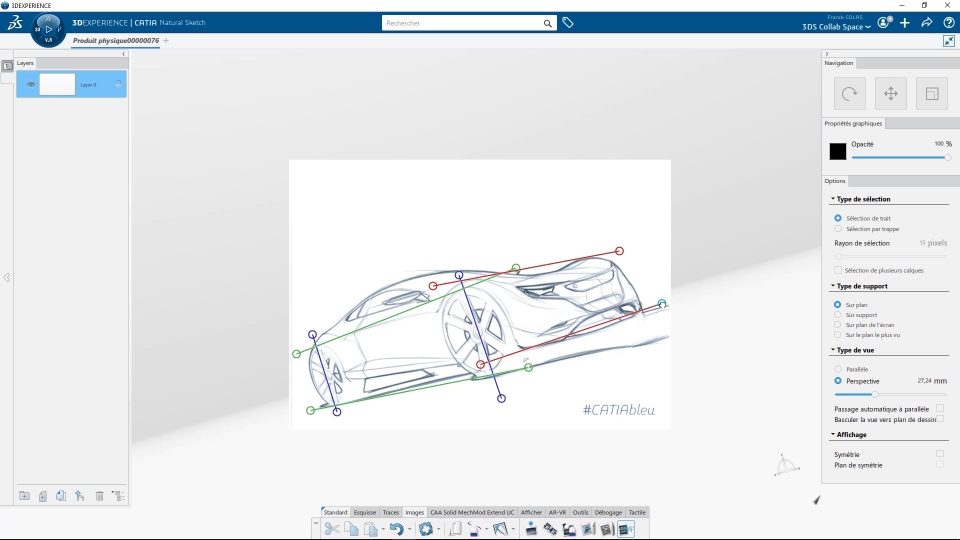Open the Tactile toolbar tab
Screen dimensions: 960x540
(x=637, y=512)
